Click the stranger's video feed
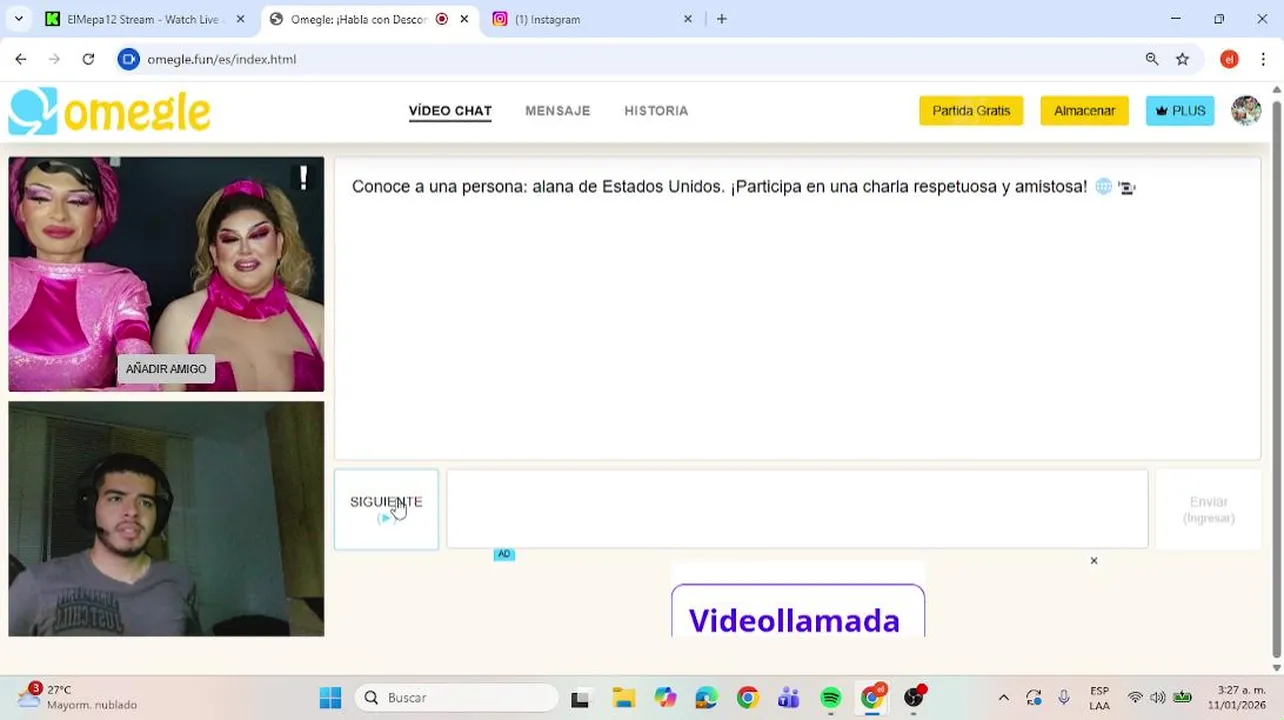Screen dimensions: 1284x720 [x=166, y=274]
